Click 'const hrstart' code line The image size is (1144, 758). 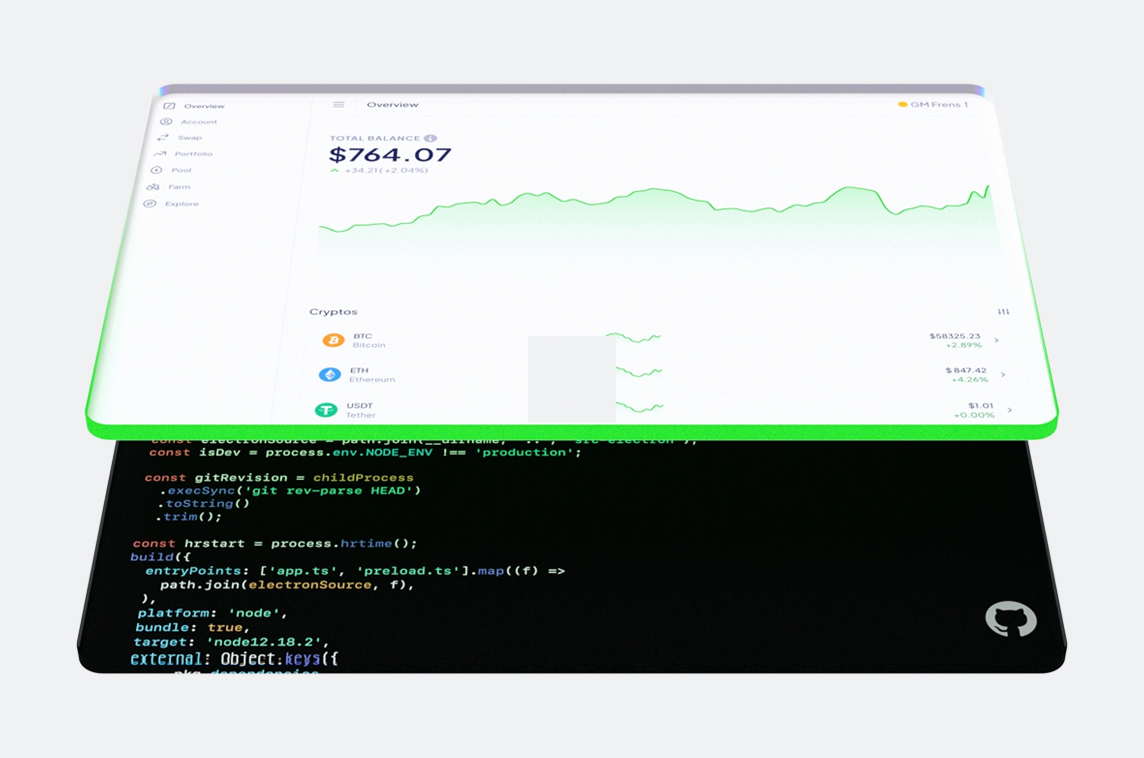[x=275, y=544]
